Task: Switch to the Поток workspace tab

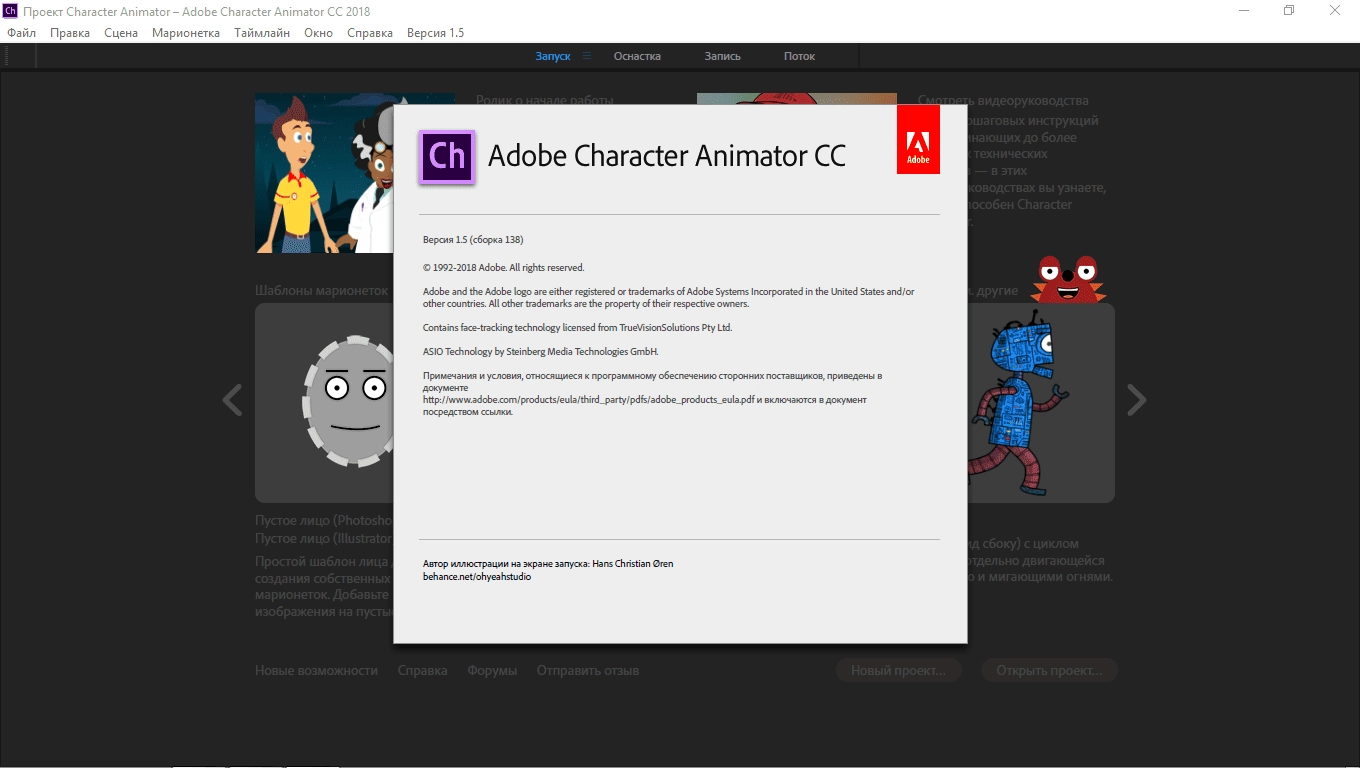Action: (x=799, y=56)
